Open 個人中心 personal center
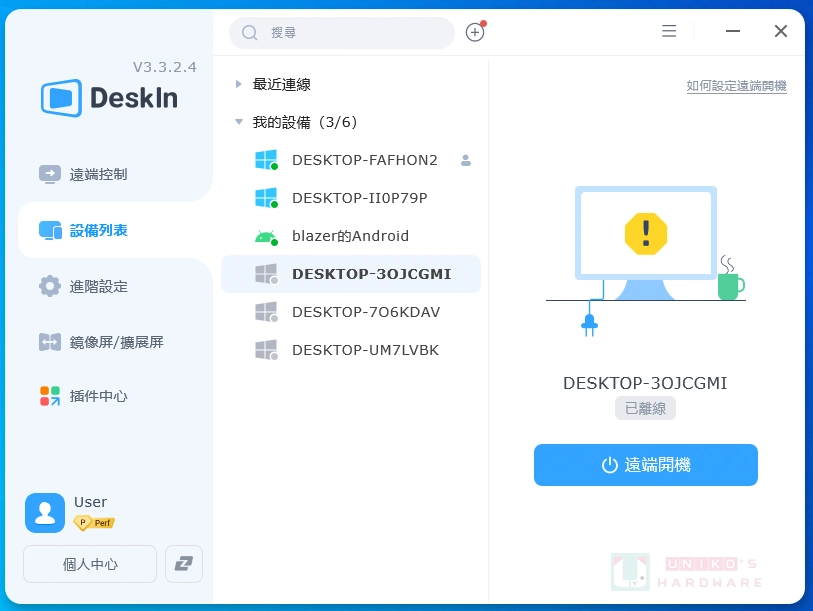This screenshot has width=813, height=611. pos(89,563)
